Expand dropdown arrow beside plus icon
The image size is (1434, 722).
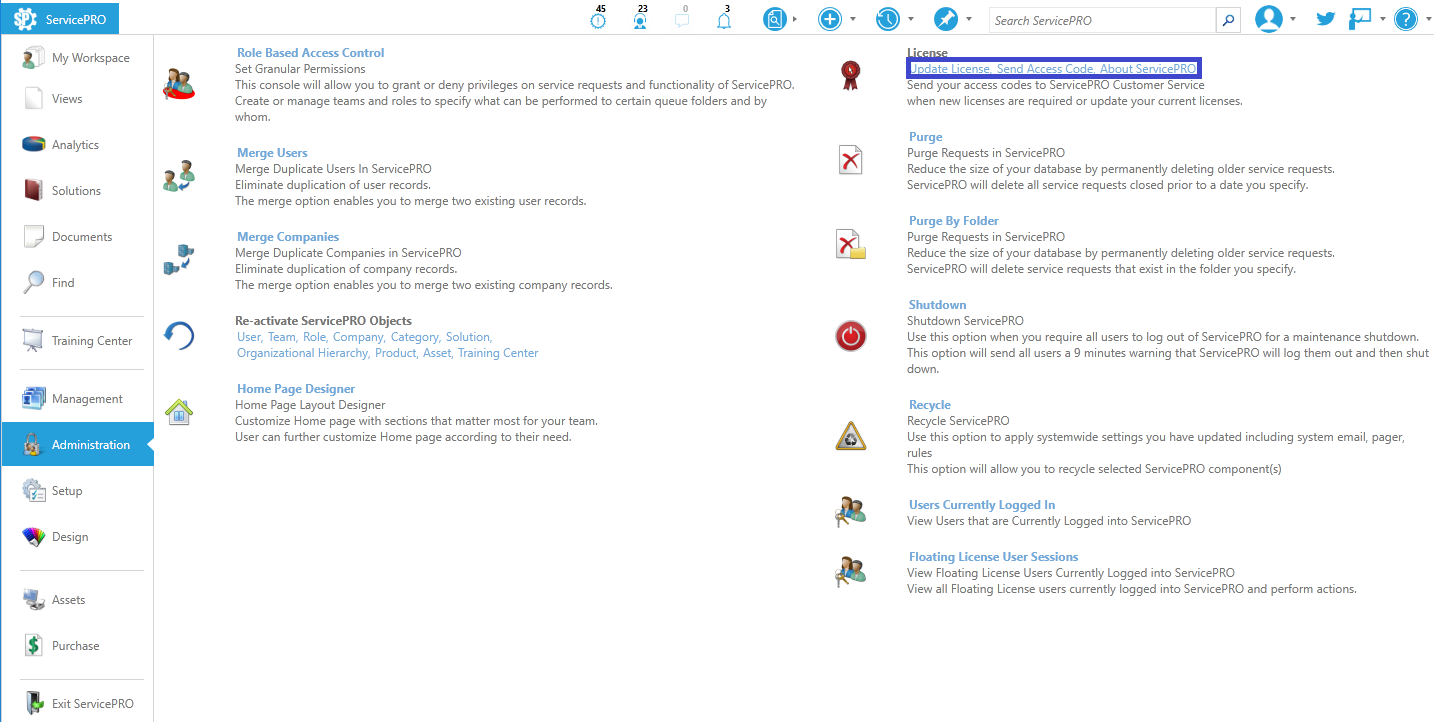[x=853, y=19]
